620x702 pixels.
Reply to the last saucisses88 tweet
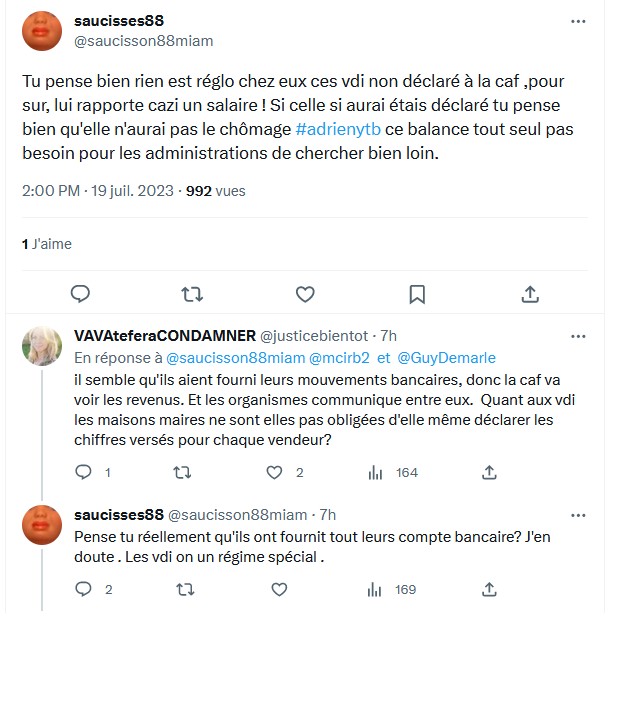[x=85, y=589]
